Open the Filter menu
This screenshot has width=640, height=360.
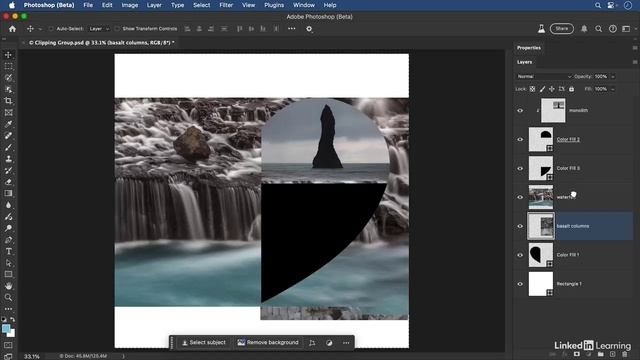point(226,5)
